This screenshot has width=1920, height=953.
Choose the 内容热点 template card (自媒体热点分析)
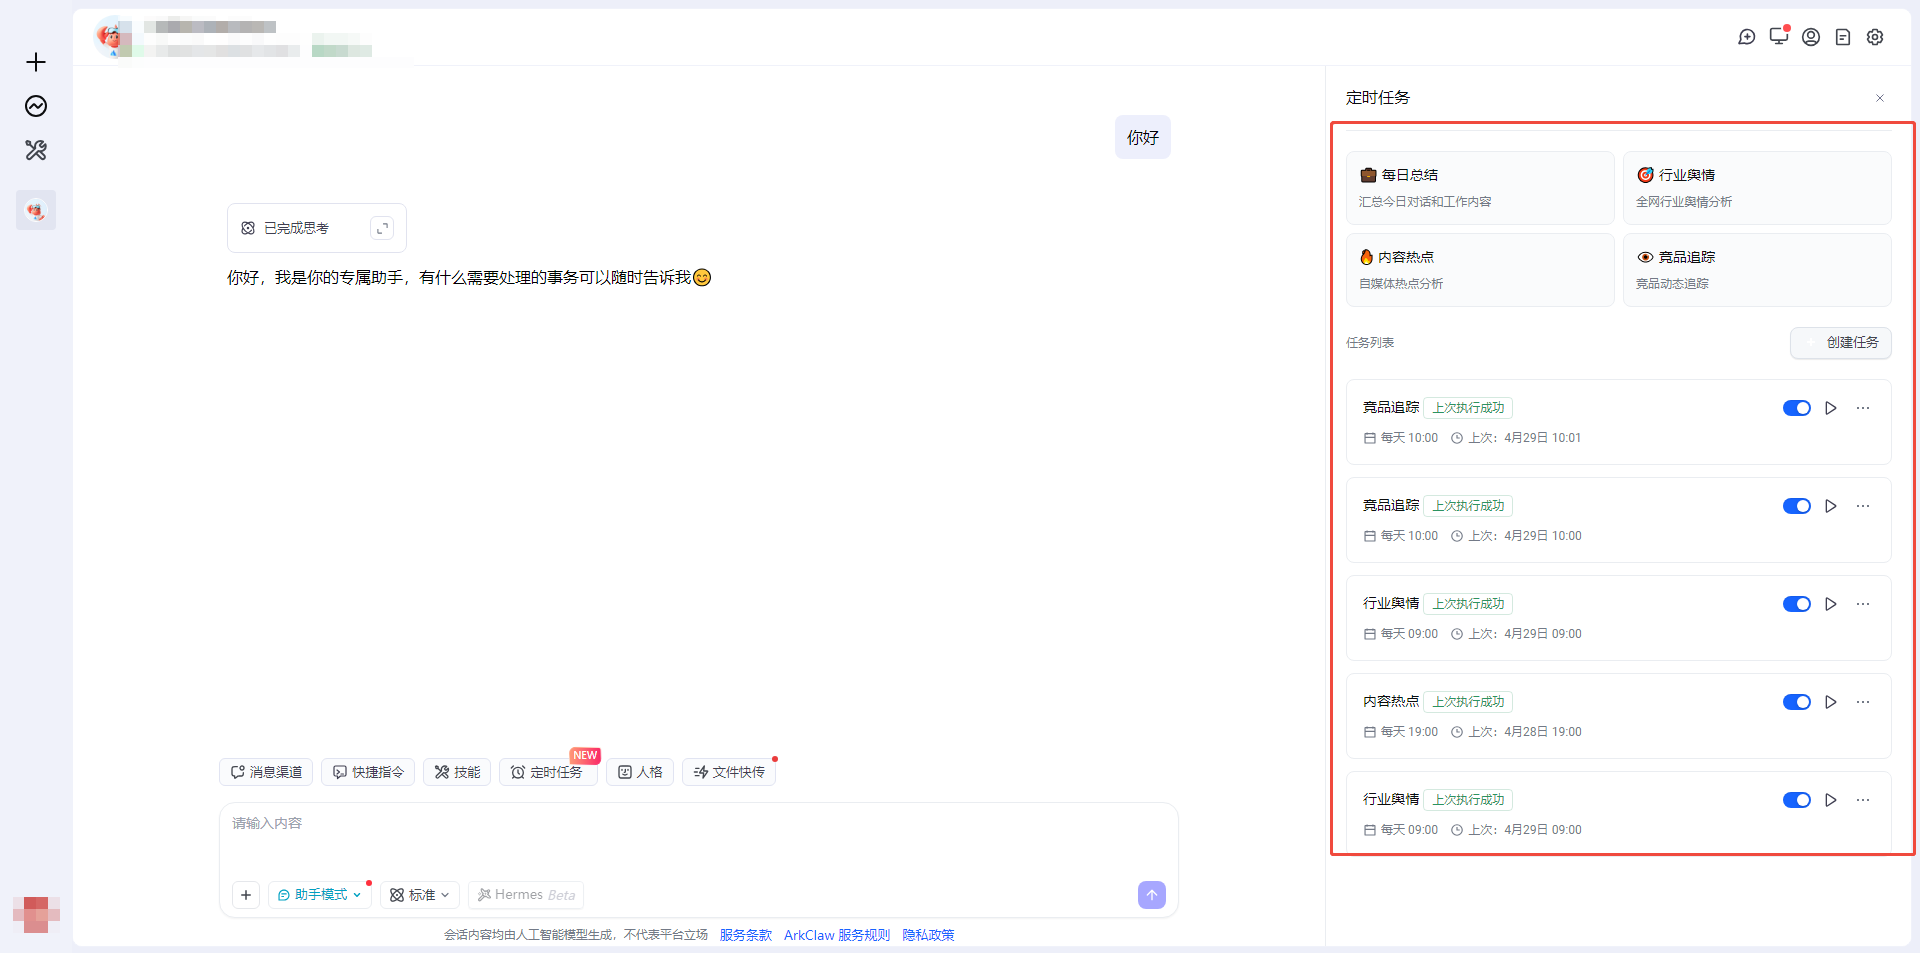[x=1480, y=270]
